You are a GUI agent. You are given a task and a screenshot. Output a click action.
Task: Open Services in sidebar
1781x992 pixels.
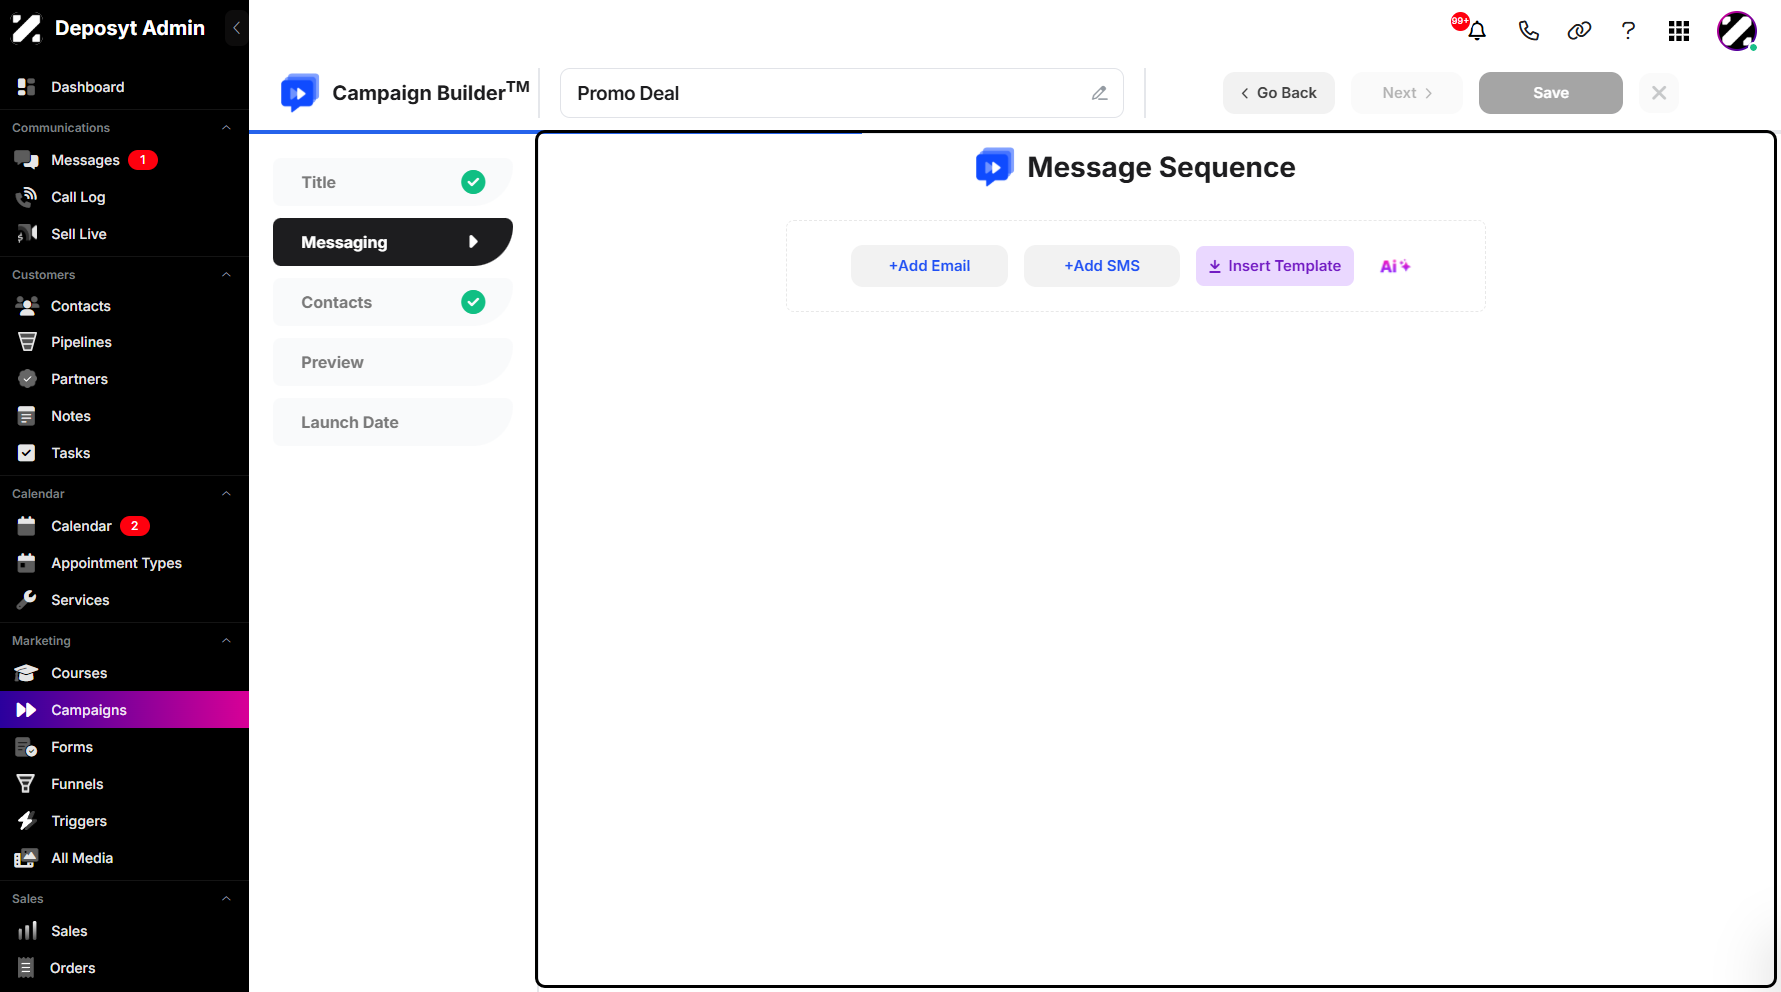[124, 600]
